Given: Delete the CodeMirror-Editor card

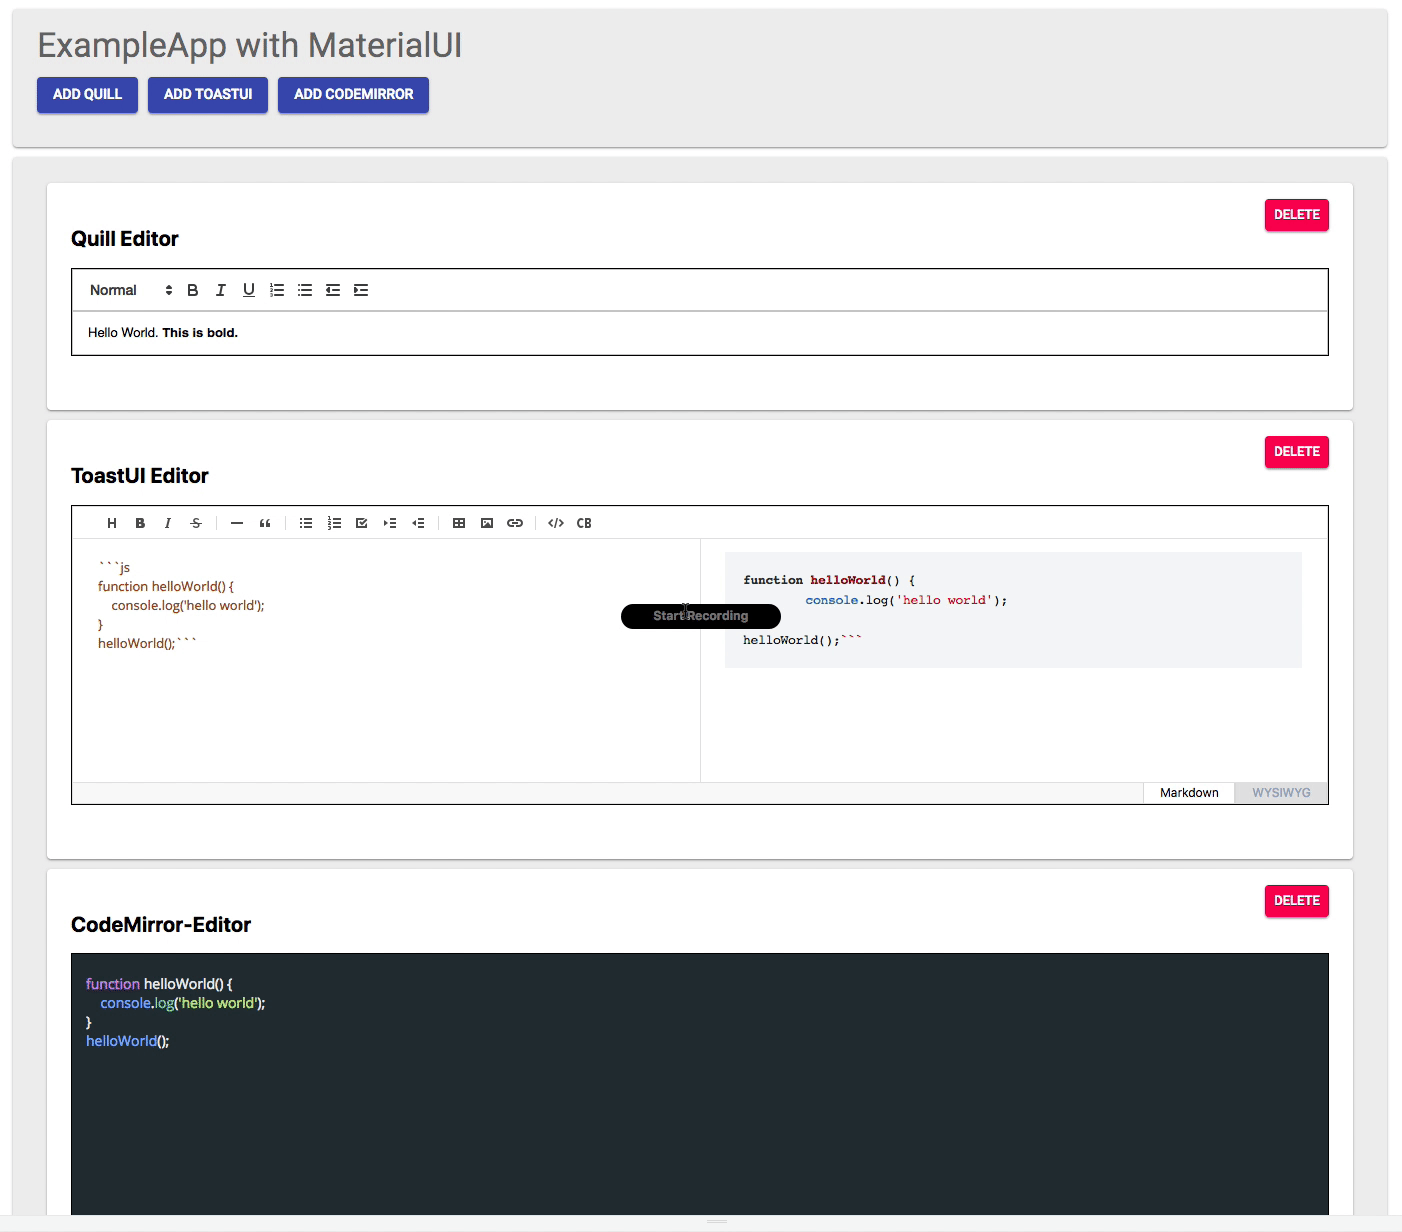Looking at the screenshot, I should (1296, 901).
